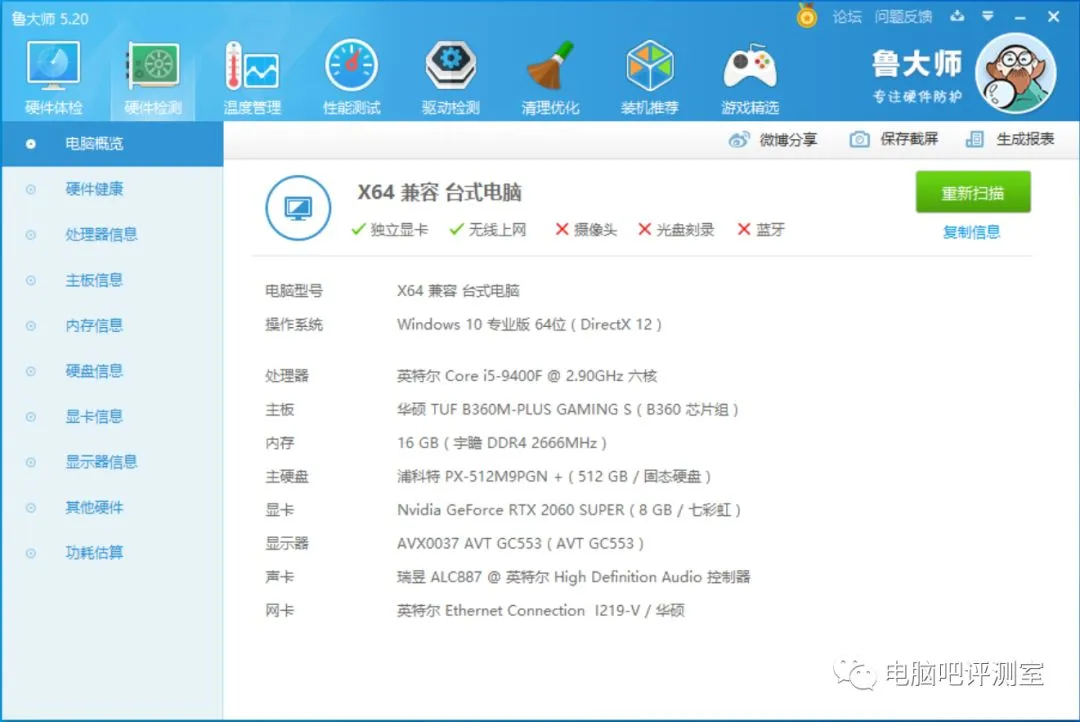This screenshot has width=1080, height=722.
Task: Click 保存截屏 save screenshot text
Action: point(909,139)
